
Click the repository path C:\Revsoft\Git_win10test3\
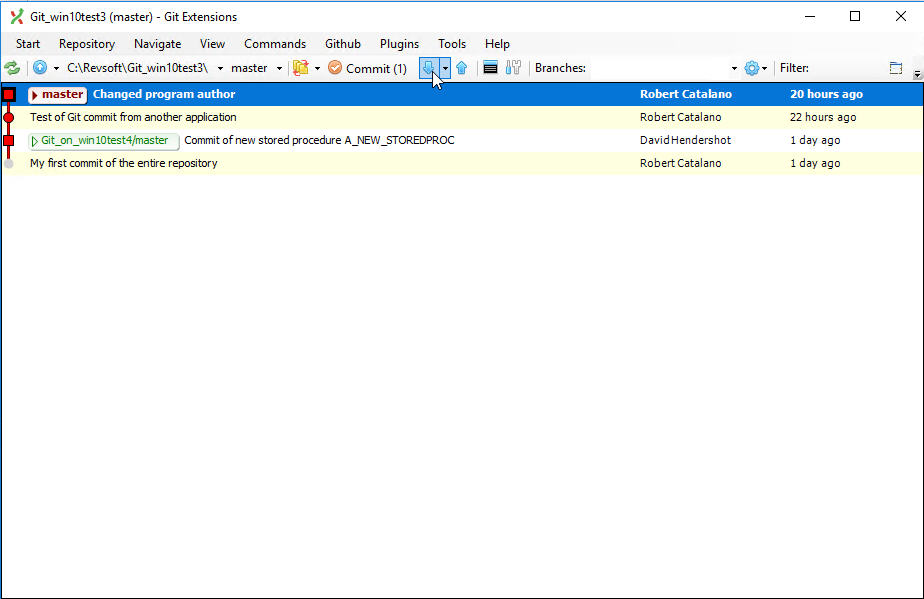point(137,68)
